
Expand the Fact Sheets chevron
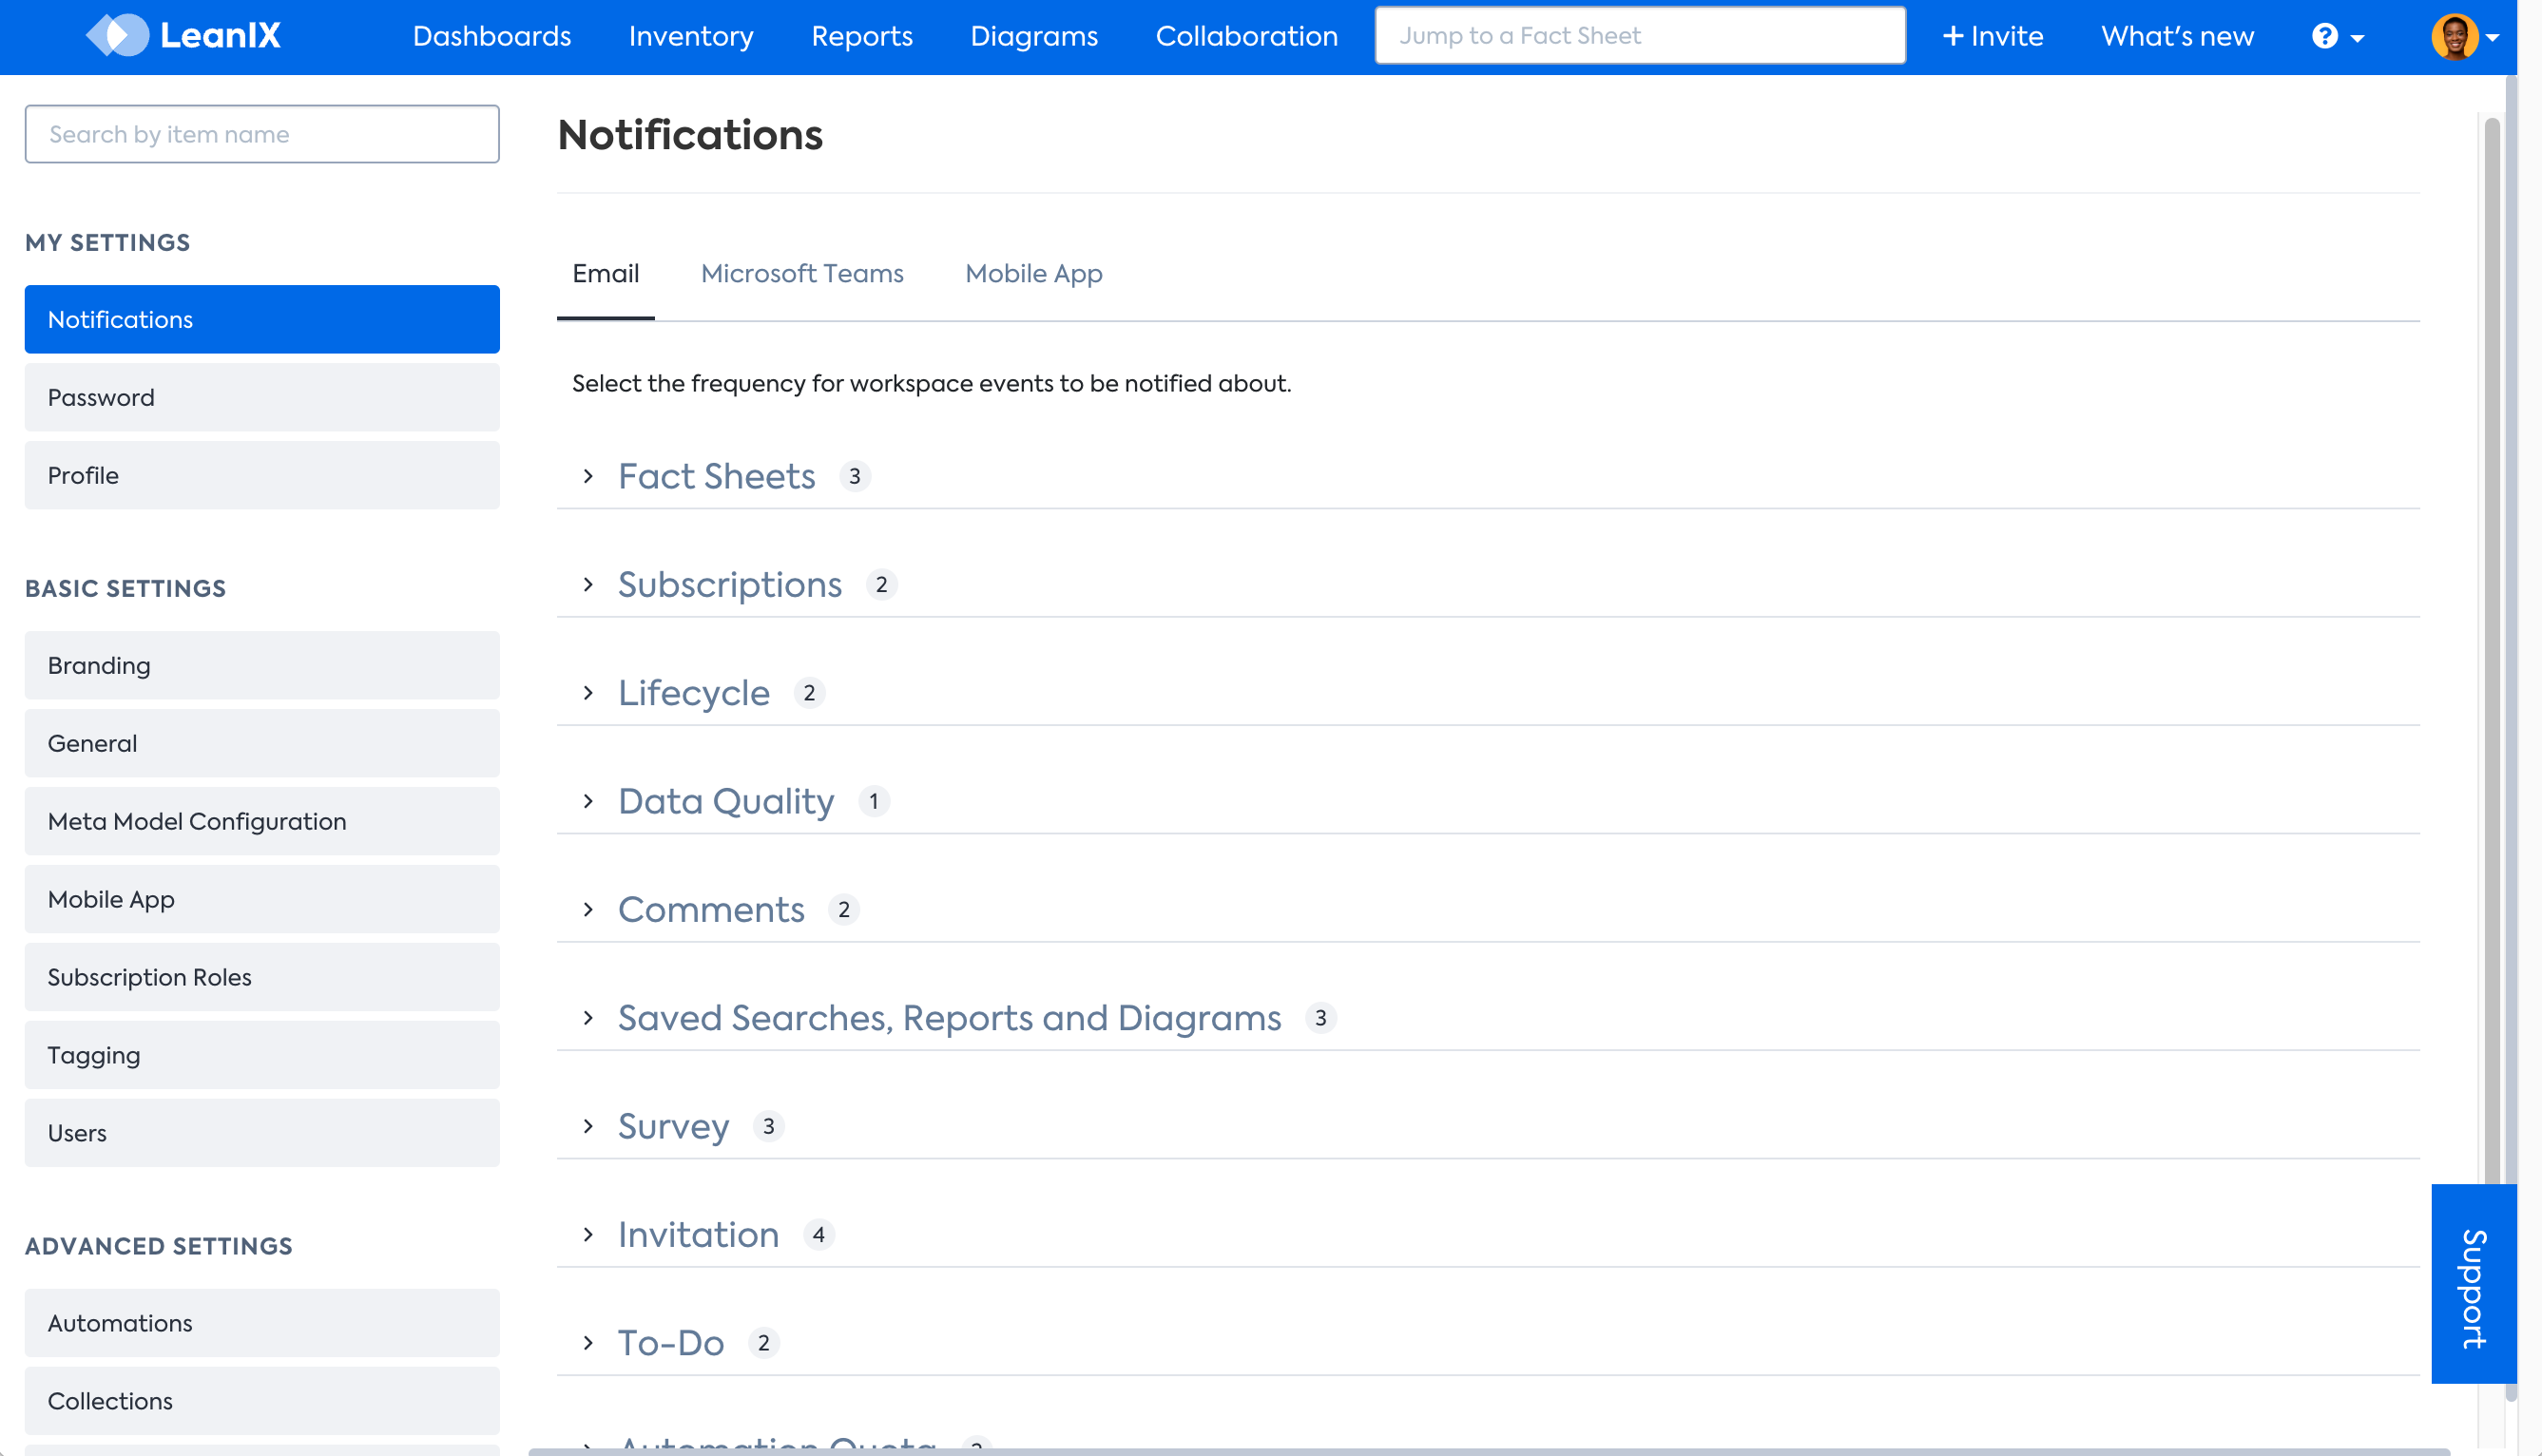click(x=589, y=476)
